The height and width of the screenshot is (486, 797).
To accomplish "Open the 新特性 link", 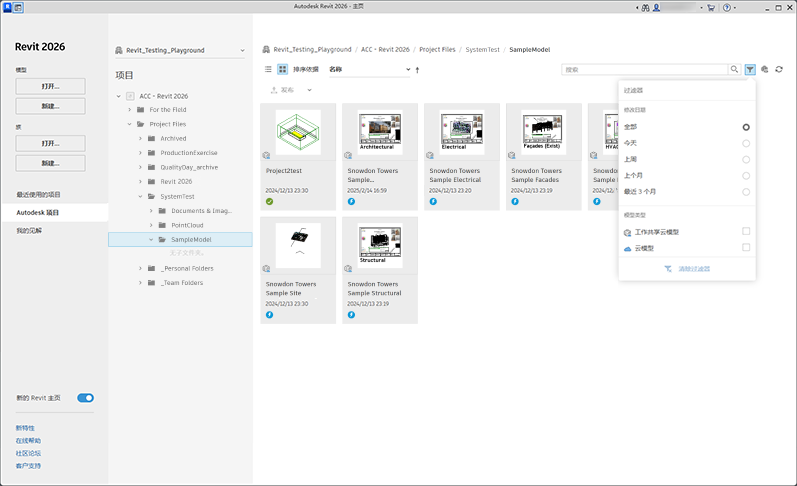I will point(25,428).
